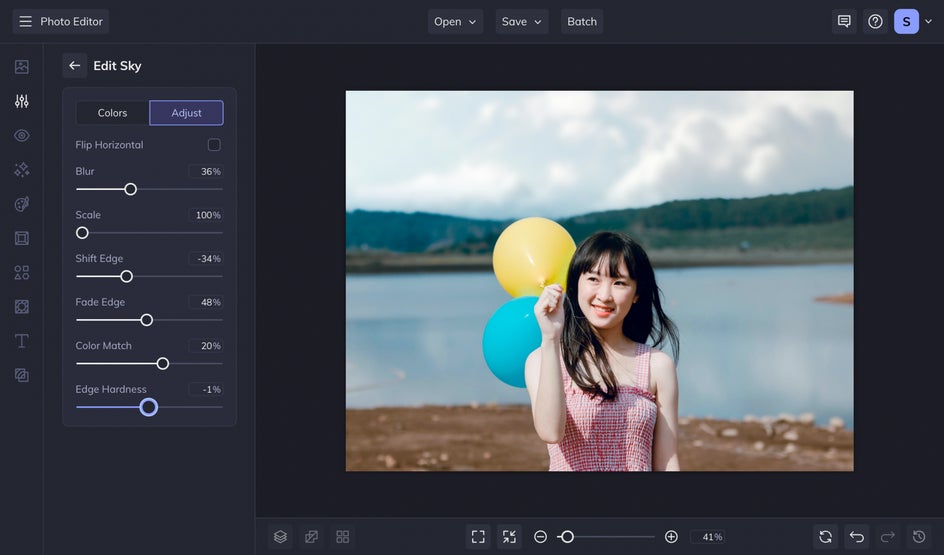Click the Blur slider handle
The height and width of the screenshot is (555, 944).
click(131, 189)
